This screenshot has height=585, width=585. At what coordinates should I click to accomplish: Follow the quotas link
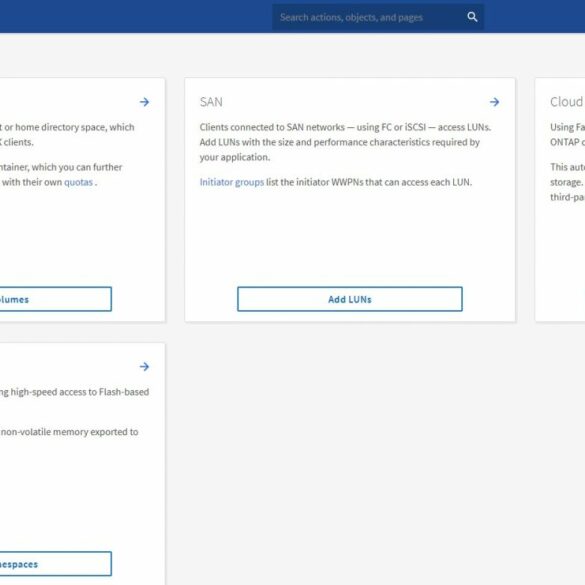pyautogui.click(x=78, y=182)
